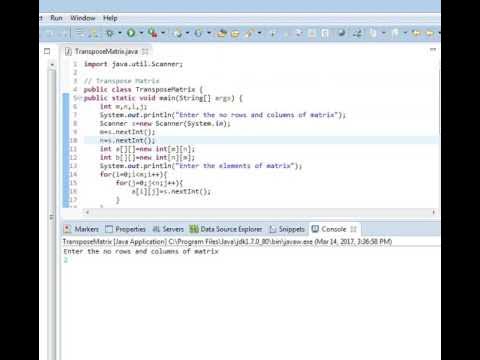
Task: Switch to the Markers tab
Action: (x=82, y=229)
